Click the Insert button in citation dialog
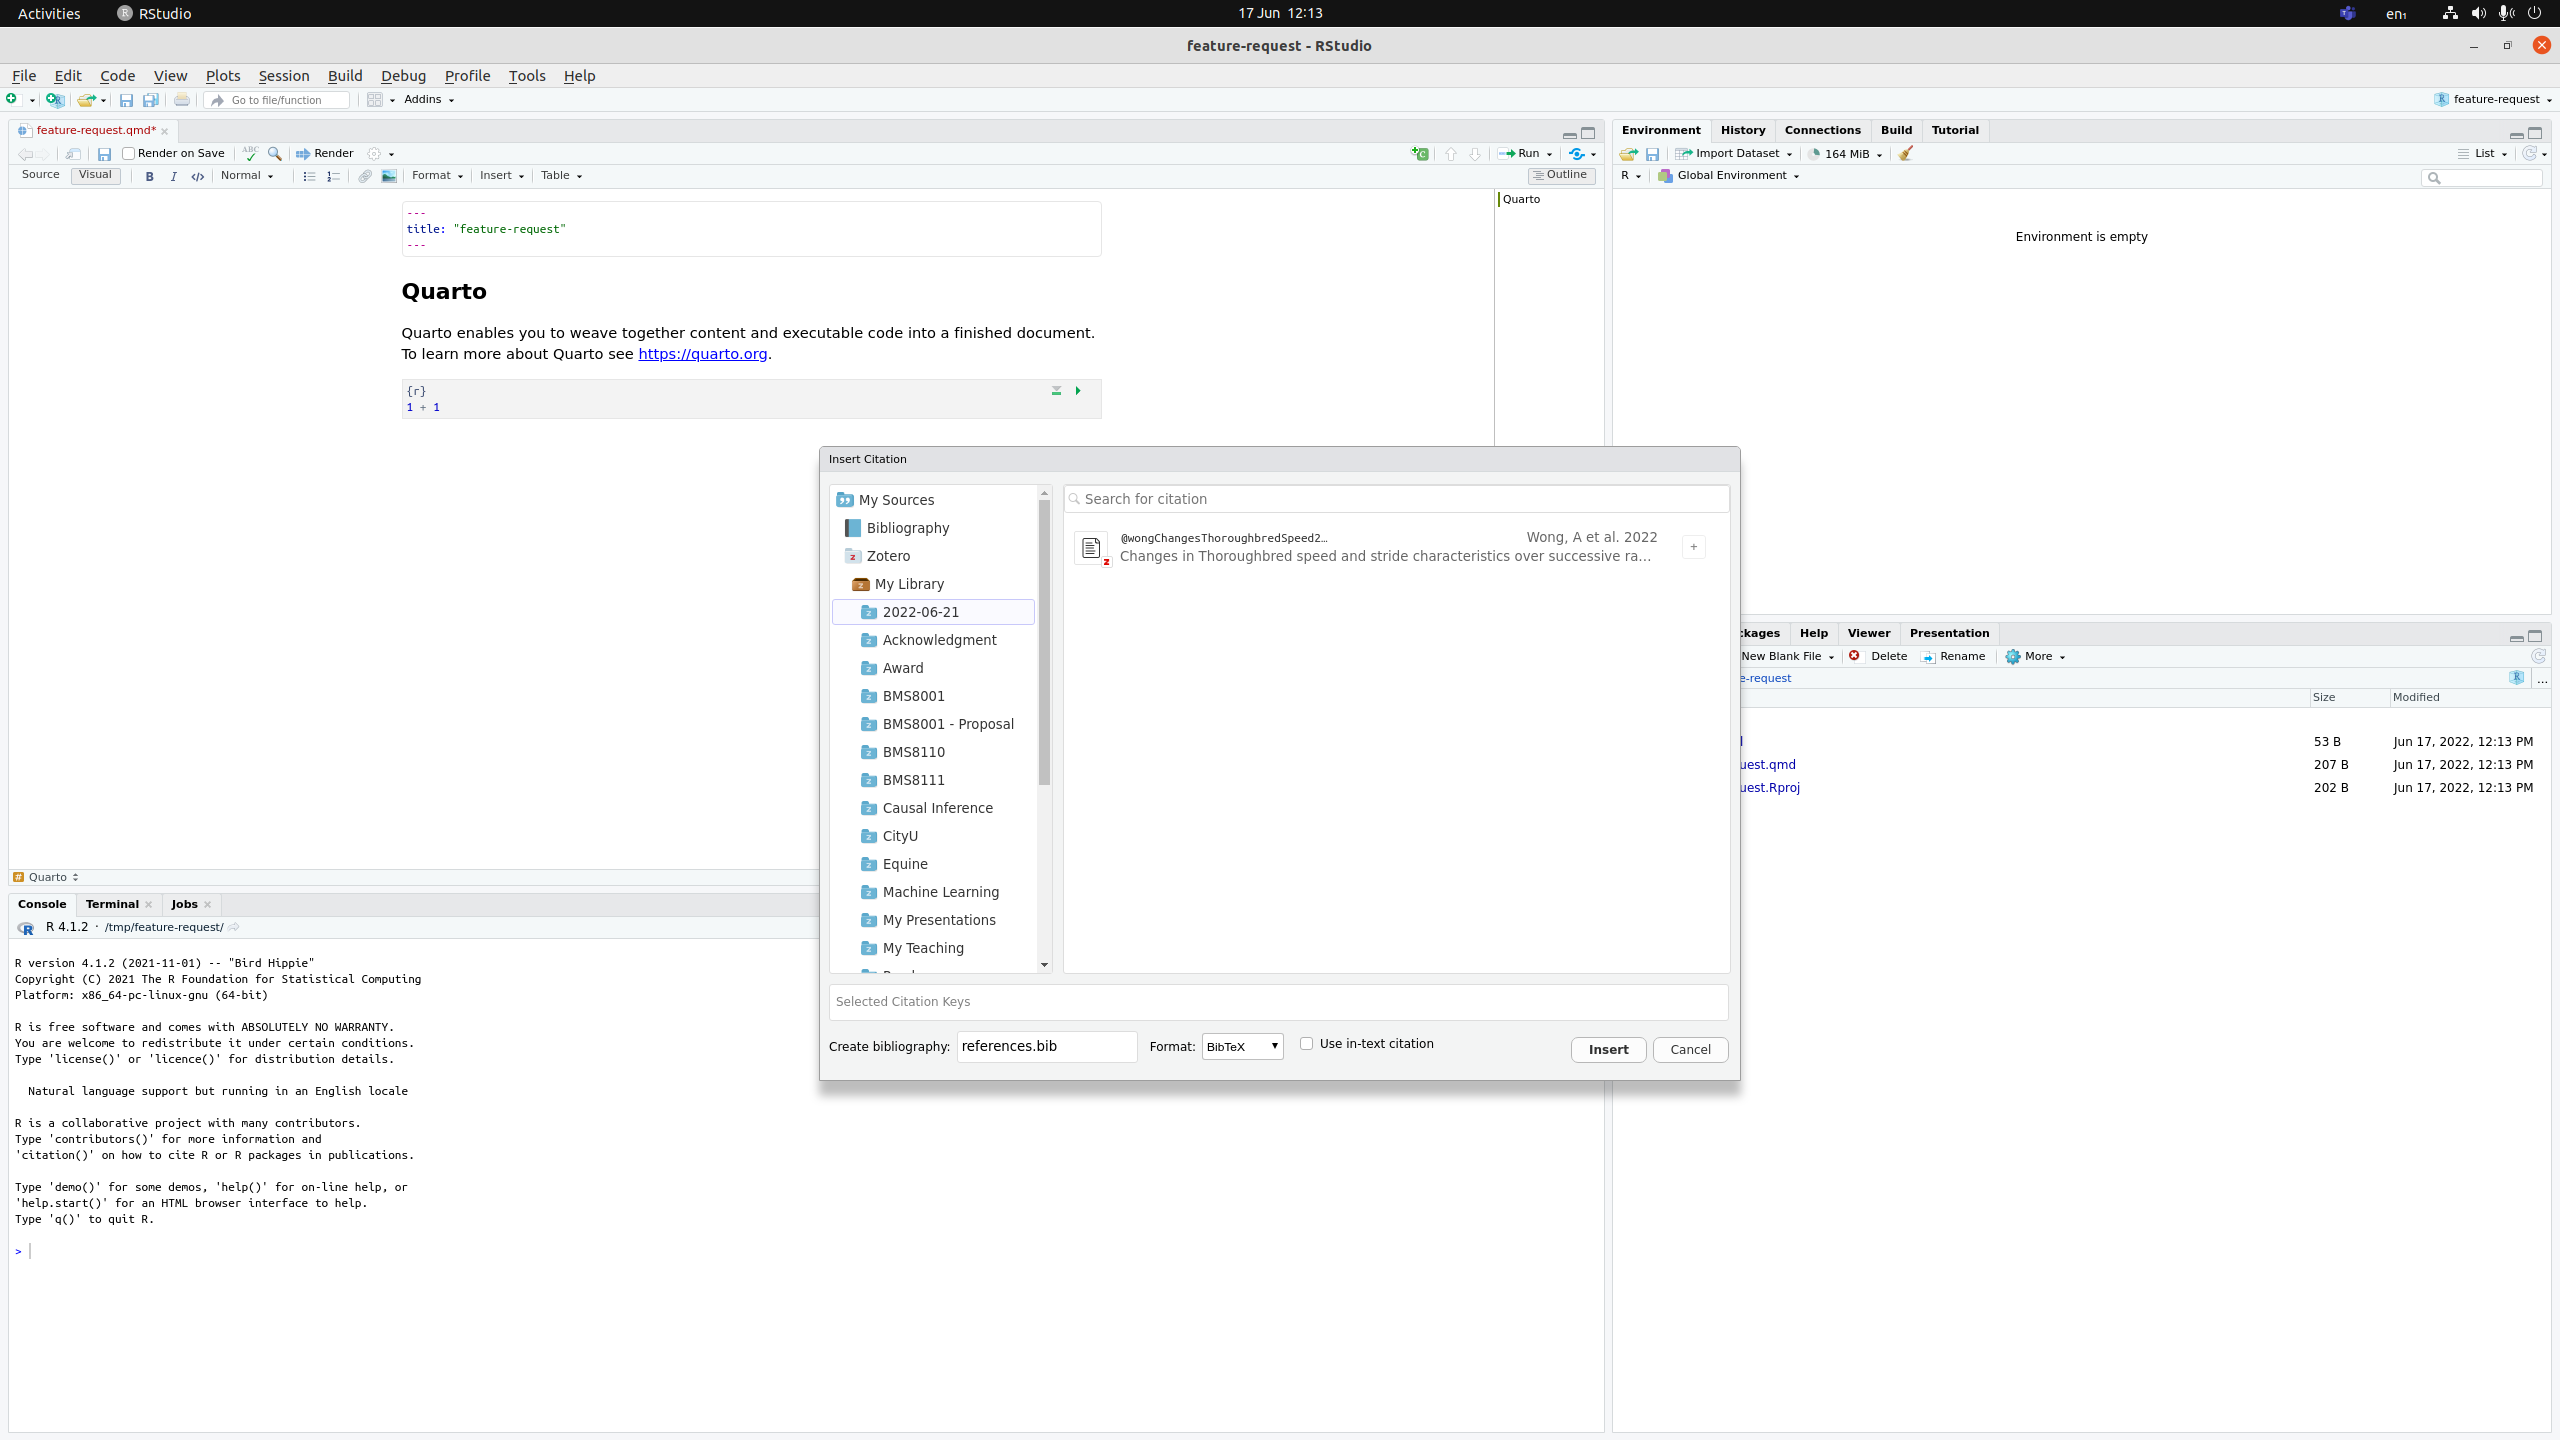This screenshot has width=2560, height=1440. [x=1608, y=1050]
